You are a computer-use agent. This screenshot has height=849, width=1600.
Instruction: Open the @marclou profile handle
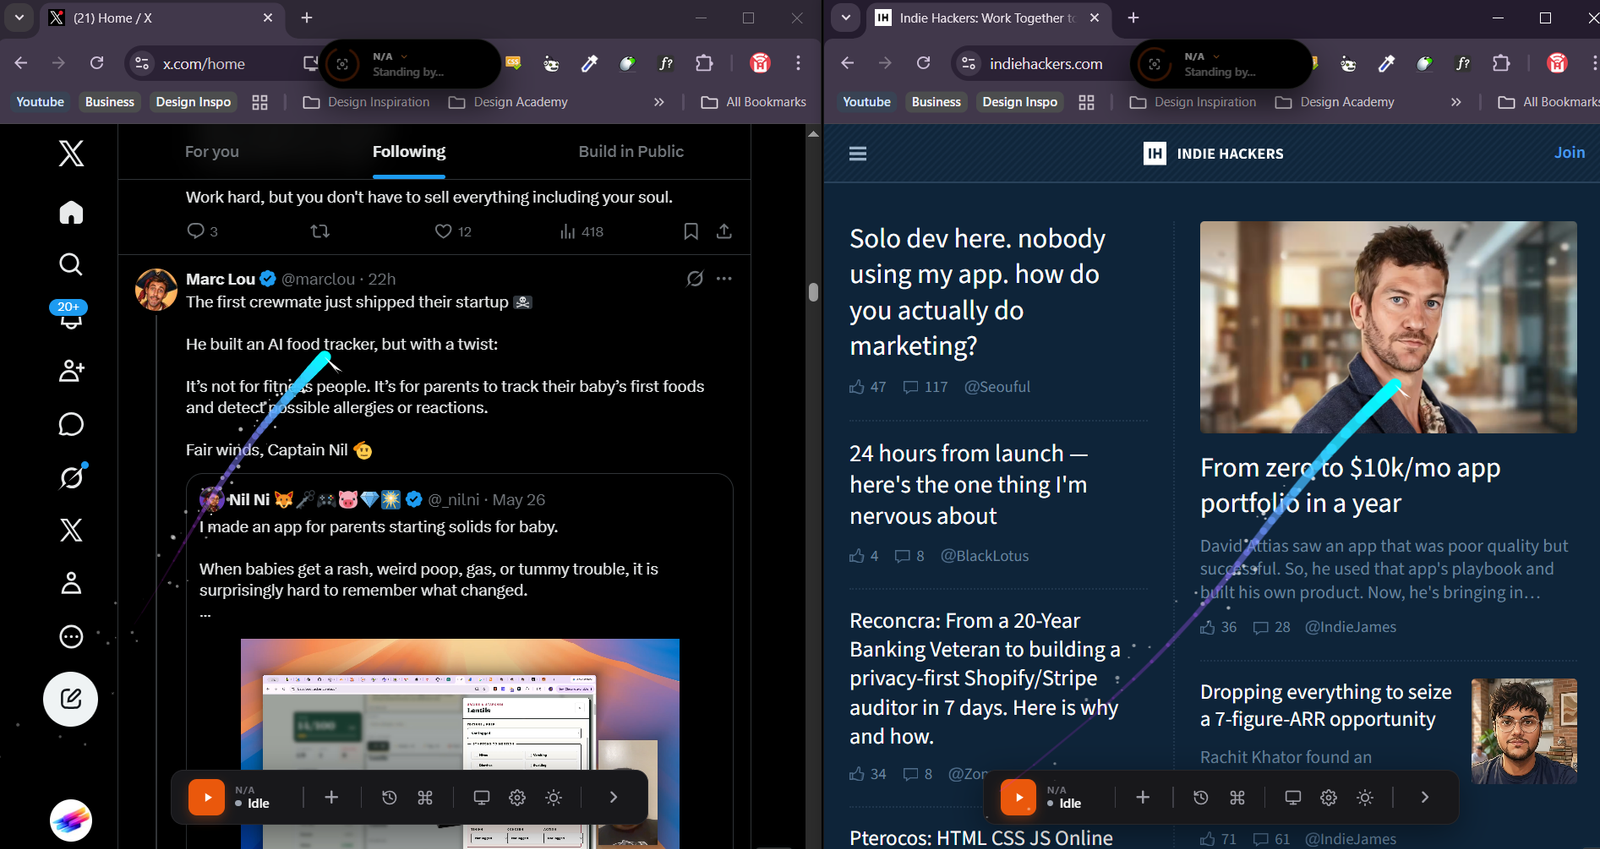318,279
